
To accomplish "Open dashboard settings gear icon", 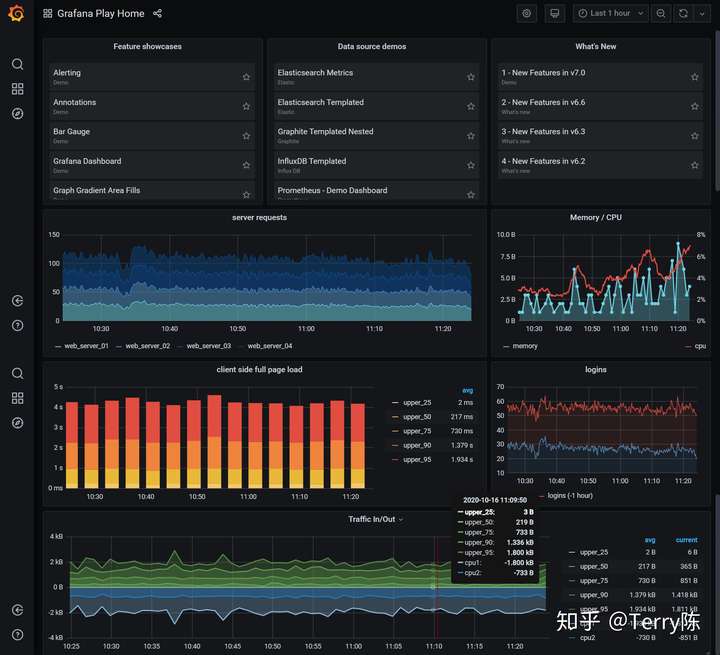I will pyautogui.click(x=527, y=13).
